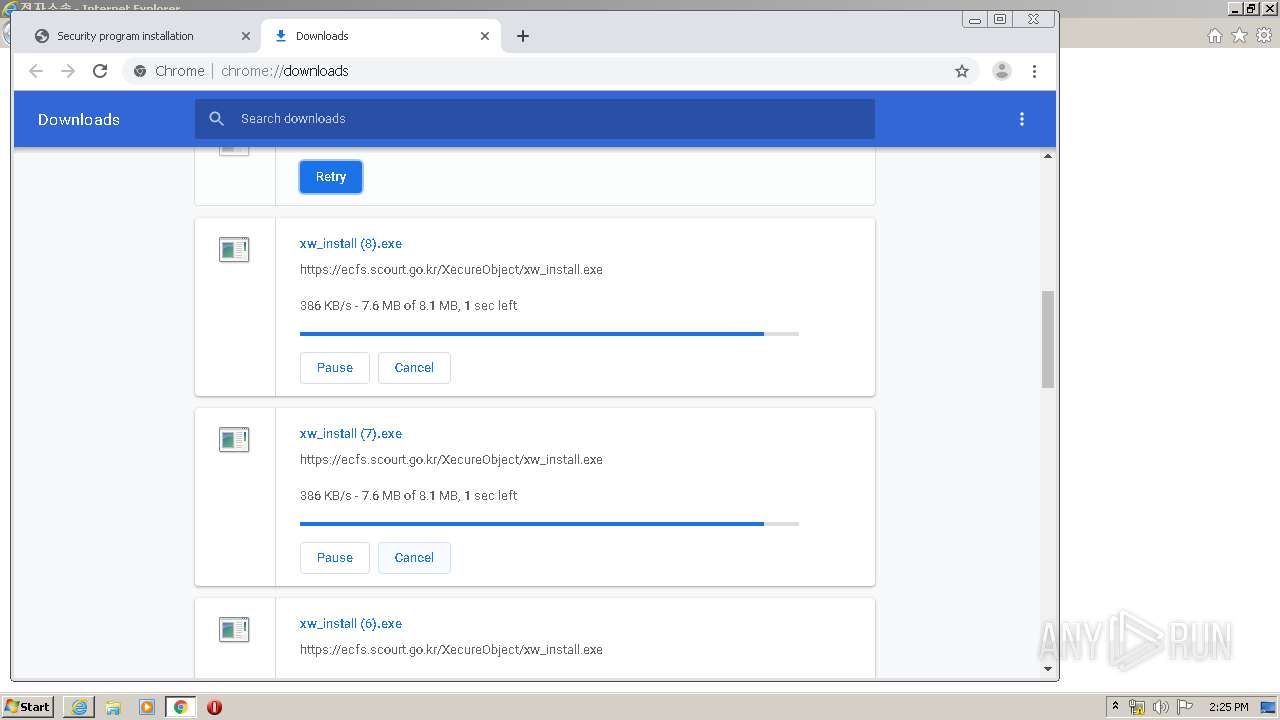
Task: Close the Security program installation tab
Action: [x=246, y=36]
